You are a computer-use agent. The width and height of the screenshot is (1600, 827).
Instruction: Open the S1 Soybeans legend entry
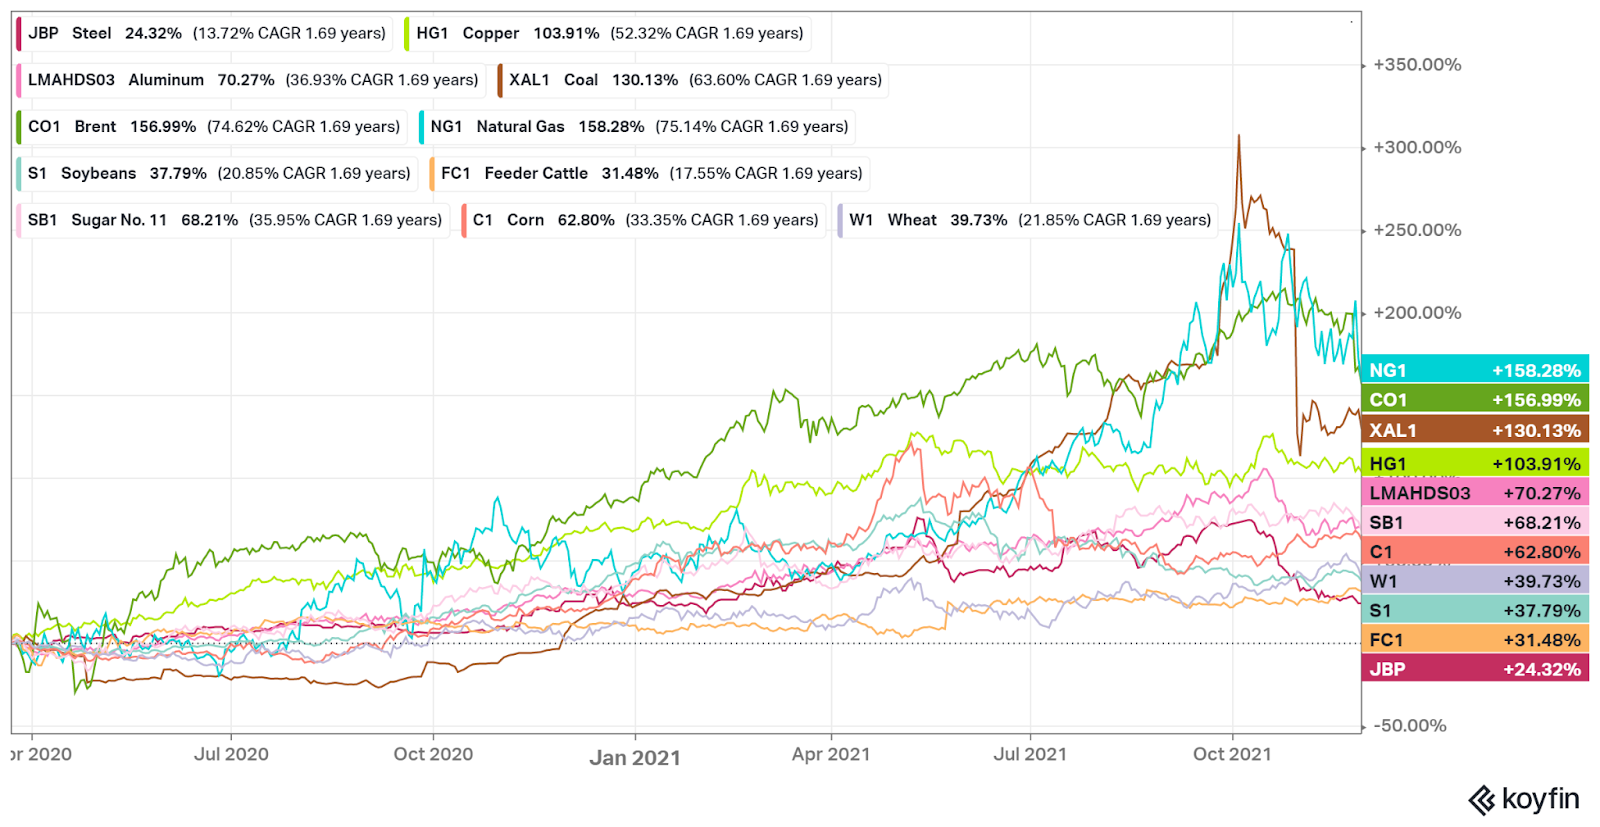coord(216,173)
